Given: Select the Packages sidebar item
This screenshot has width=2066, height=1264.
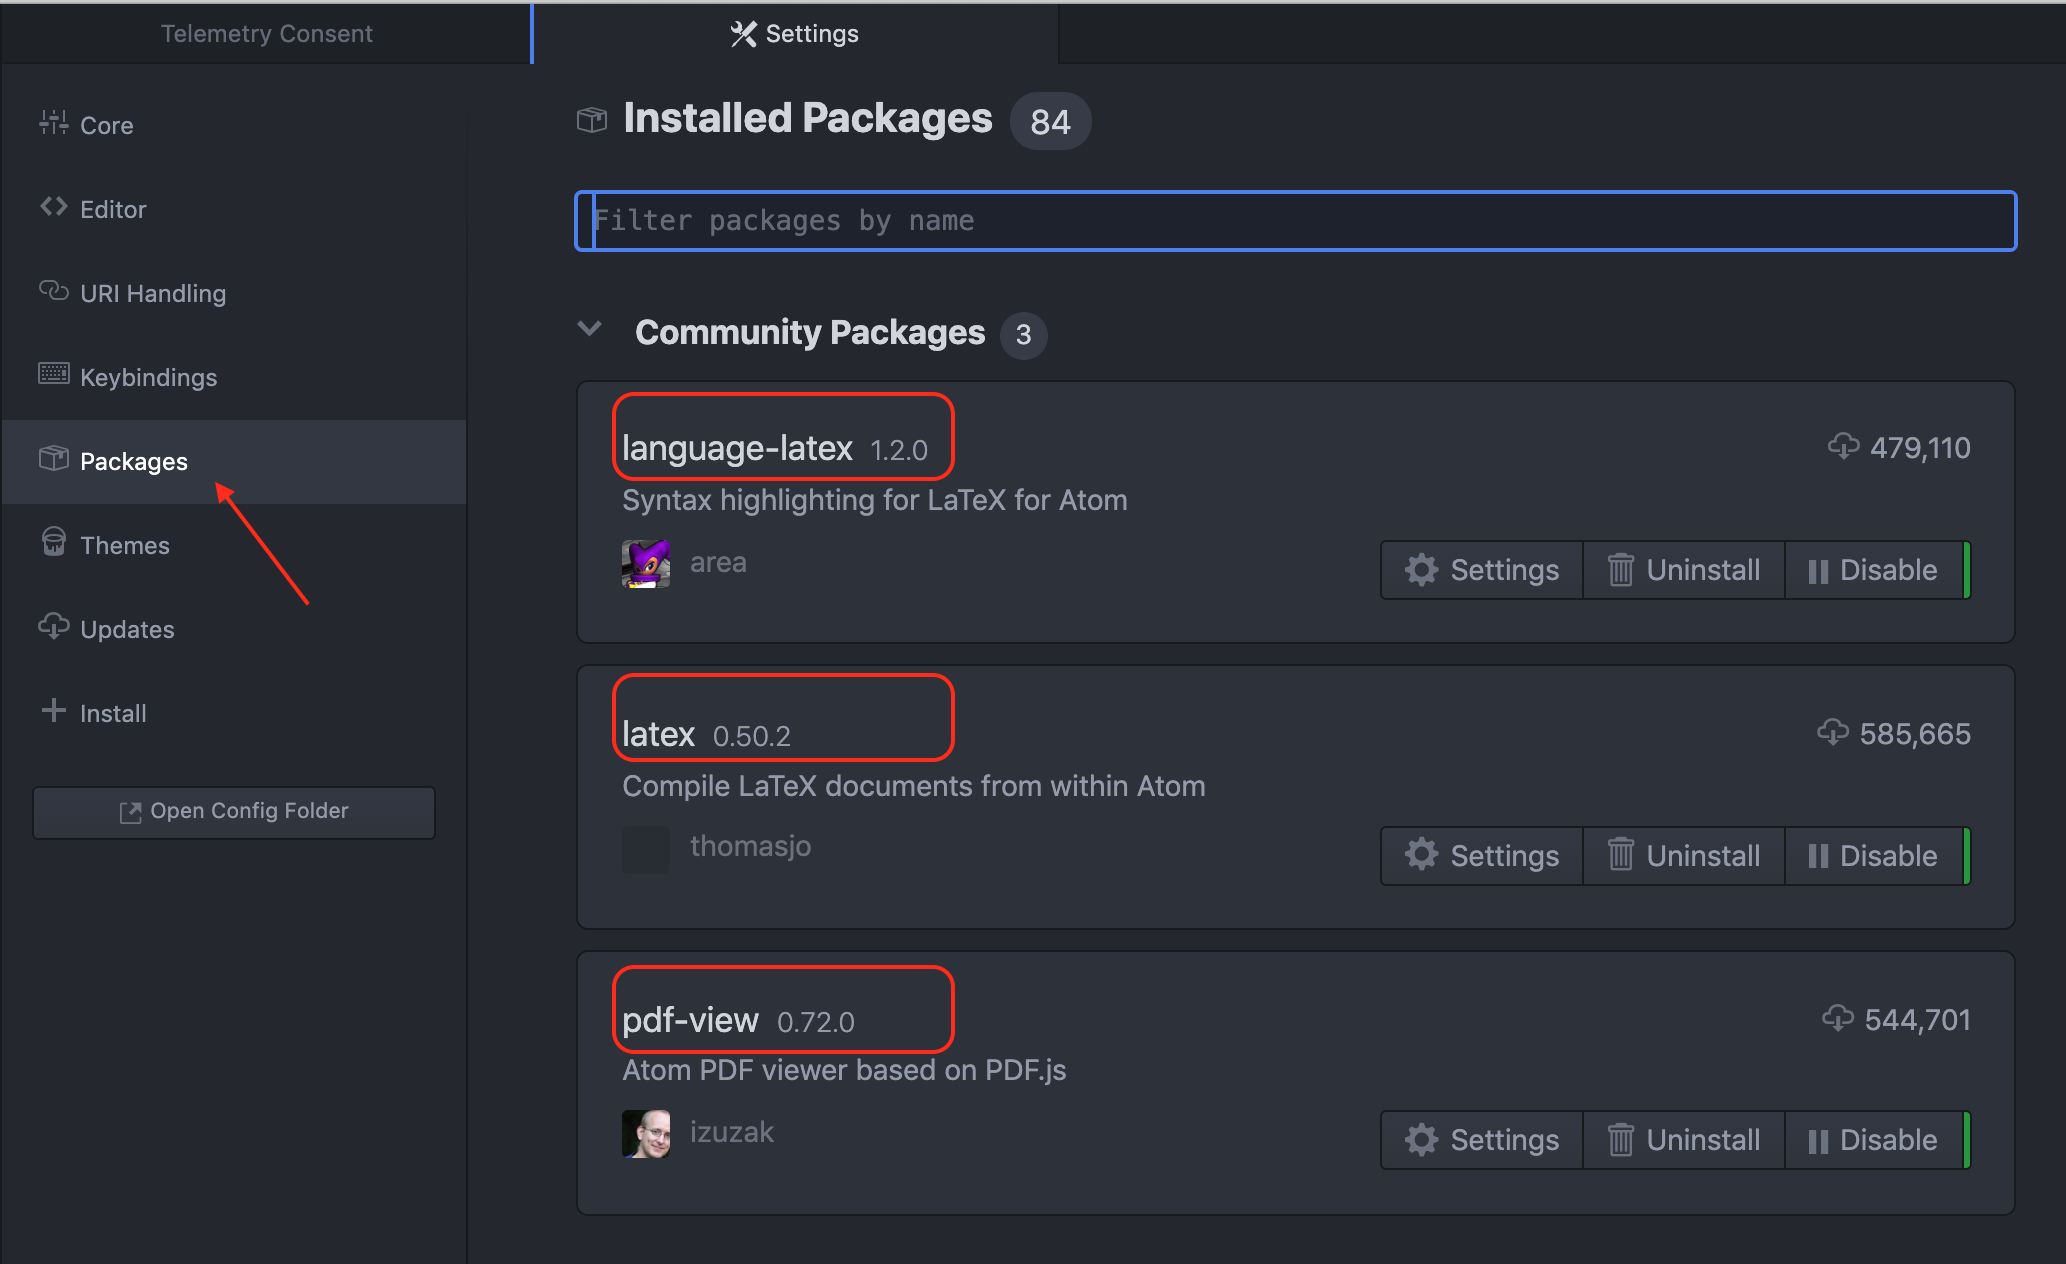Looking at the screenshot, I should coord(133,461).
